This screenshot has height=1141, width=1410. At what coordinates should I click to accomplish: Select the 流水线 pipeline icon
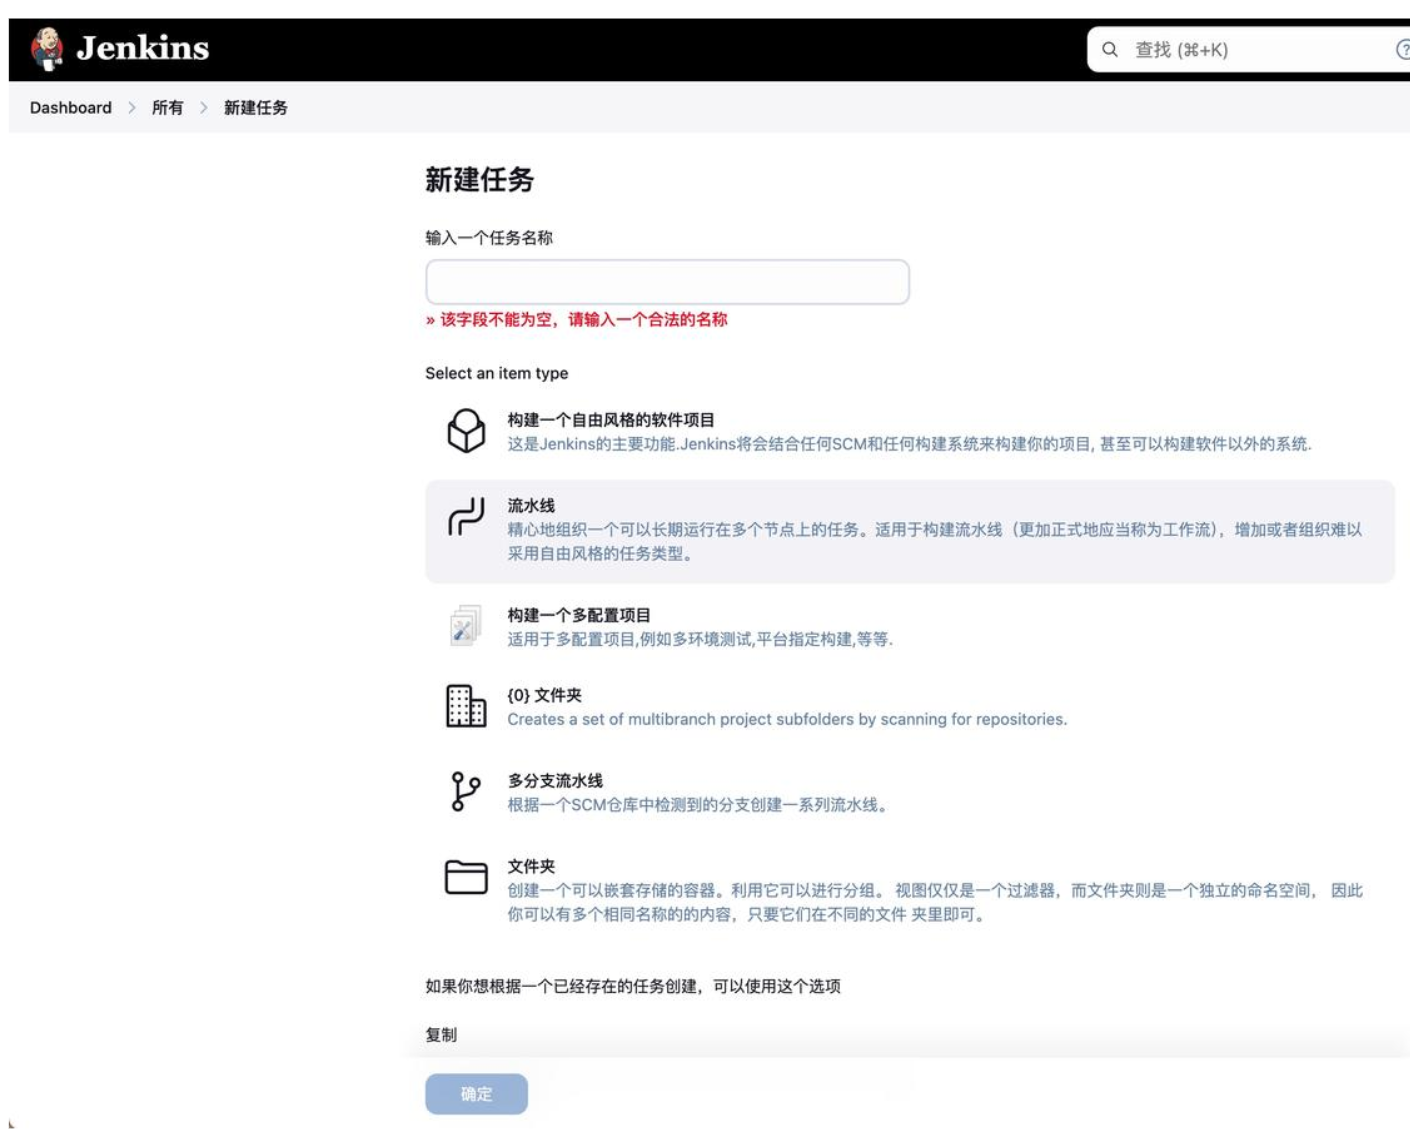(466, 517)
